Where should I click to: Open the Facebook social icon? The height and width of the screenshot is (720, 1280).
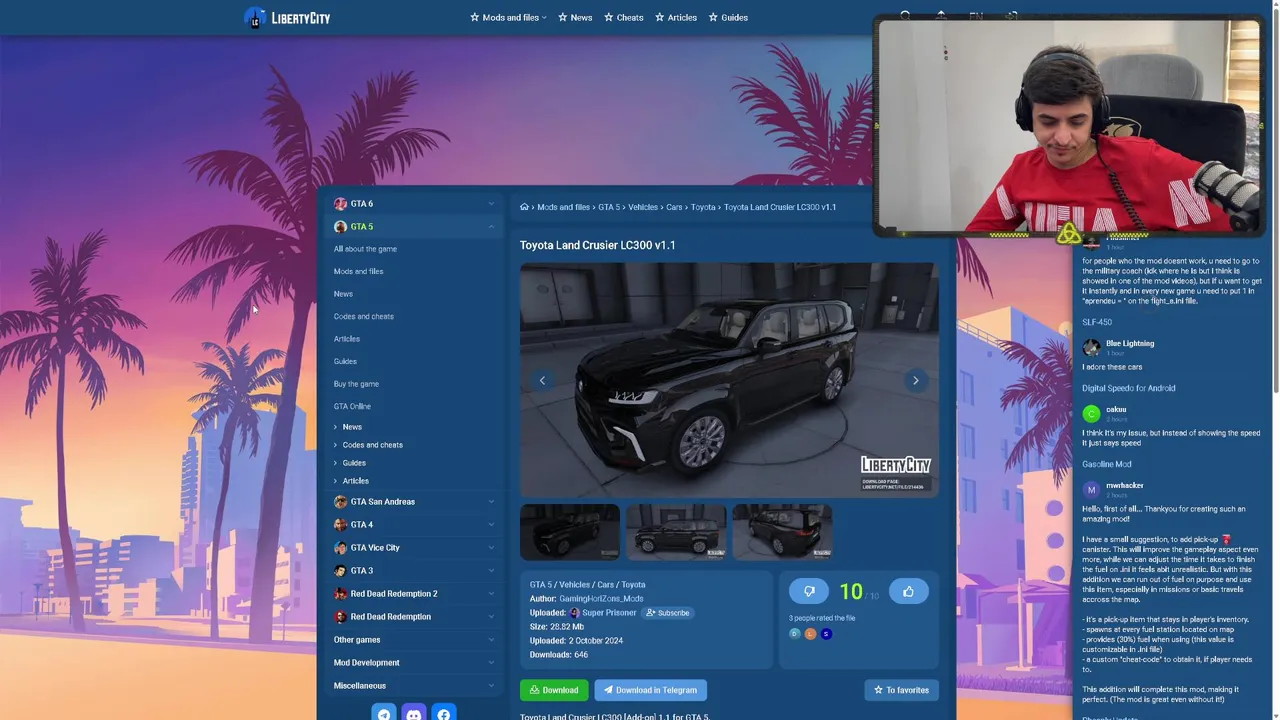click(444, 714)
